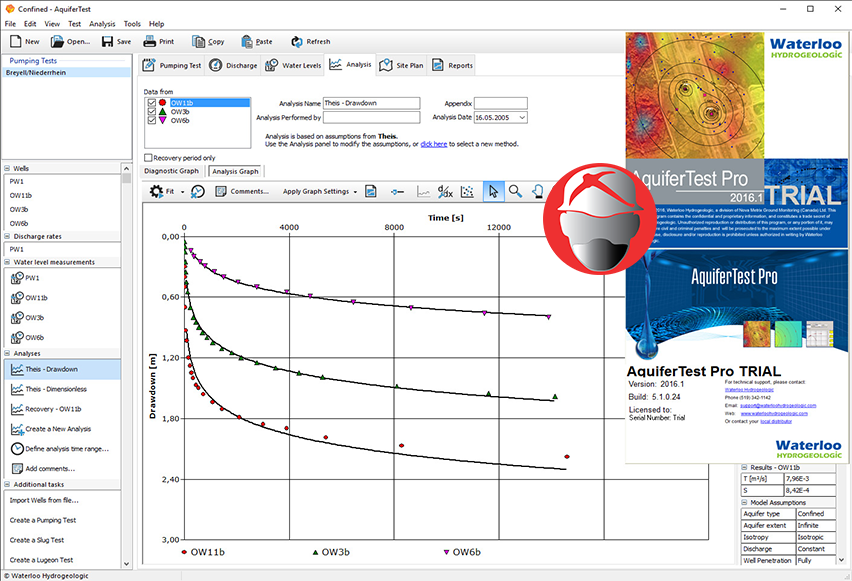The height and width of the screenshot is (581, 852).
Task: Select the magnifier zoom tool
Action: 515,191
